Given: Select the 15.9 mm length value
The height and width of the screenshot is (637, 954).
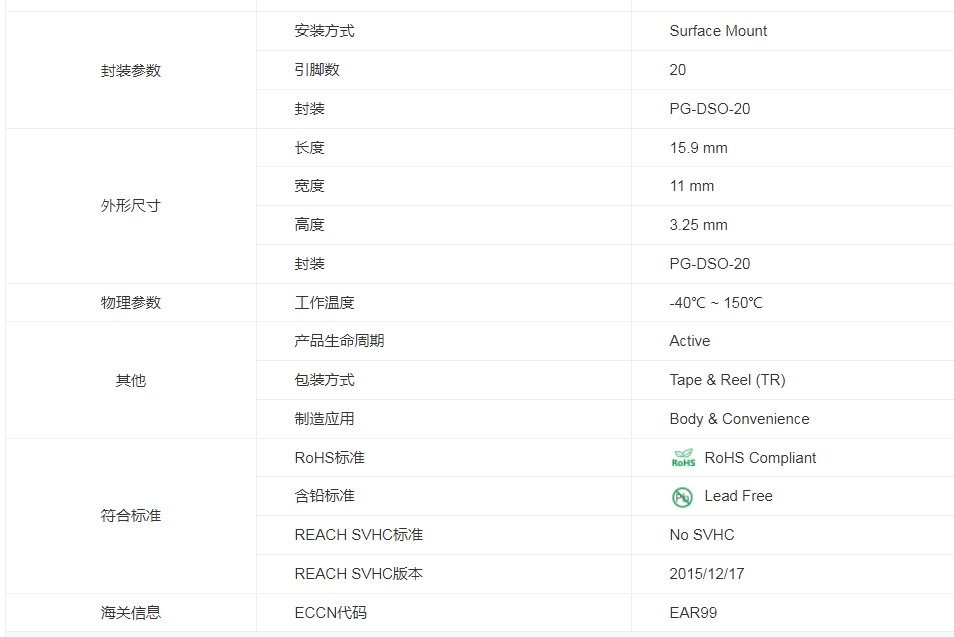Looking at the screenshot, I should (x=698, y=148).
